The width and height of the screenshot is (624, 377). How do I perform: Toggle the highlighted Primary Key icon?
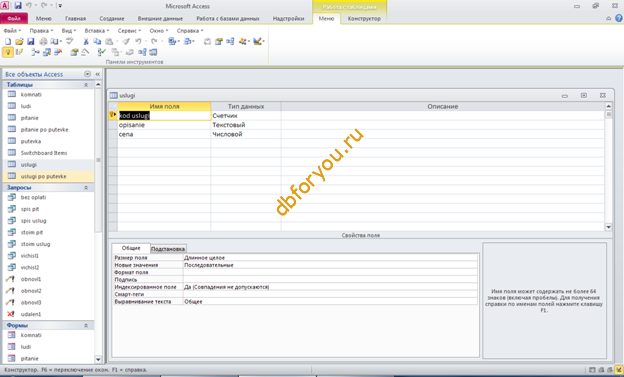coord(8,52)
